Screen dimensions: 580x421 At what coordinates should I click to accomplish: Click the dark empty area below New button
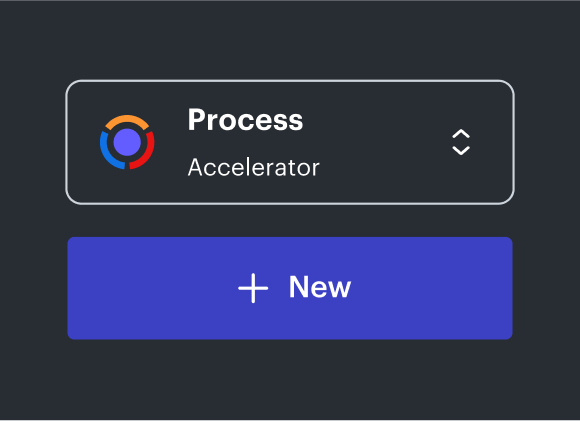[290, 379]
